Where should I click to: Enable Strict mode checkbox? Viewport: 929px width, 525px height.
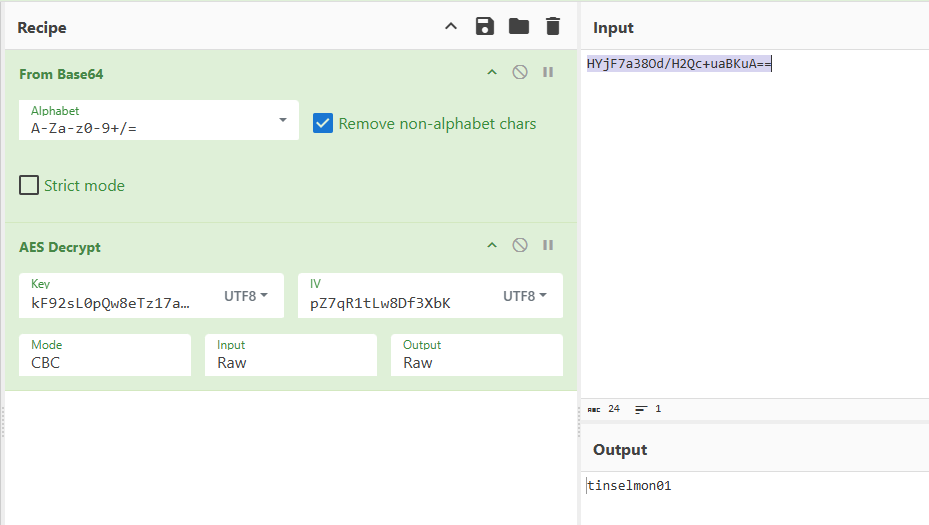point(30,186)
